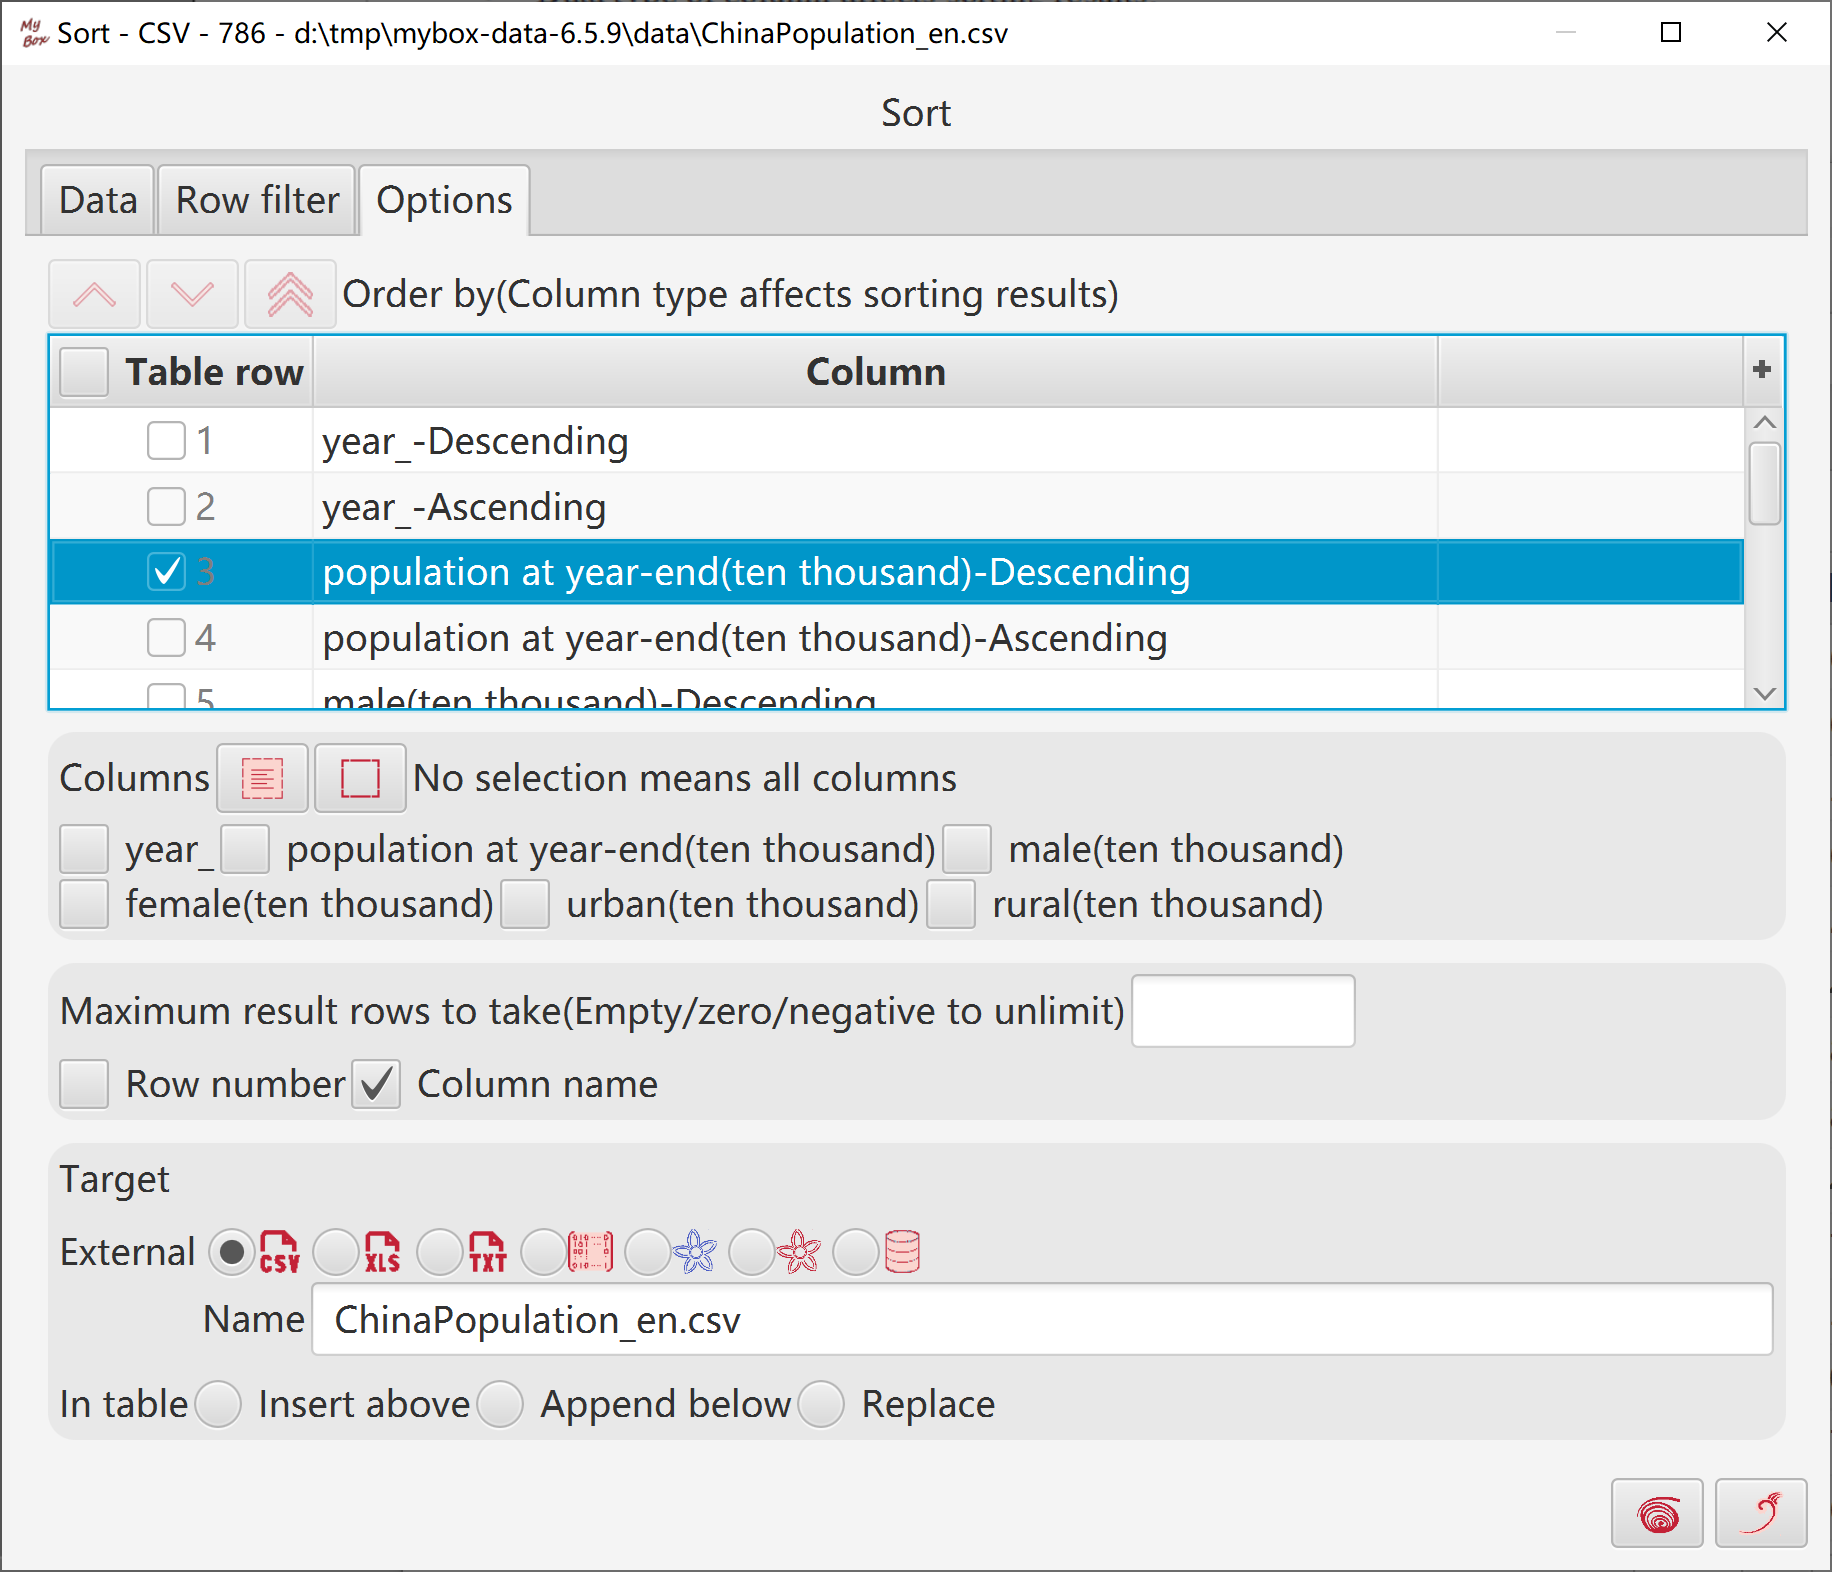1832x1572 pixels.
Task: Select the TXT external target radio
Action: [440, 1252]
